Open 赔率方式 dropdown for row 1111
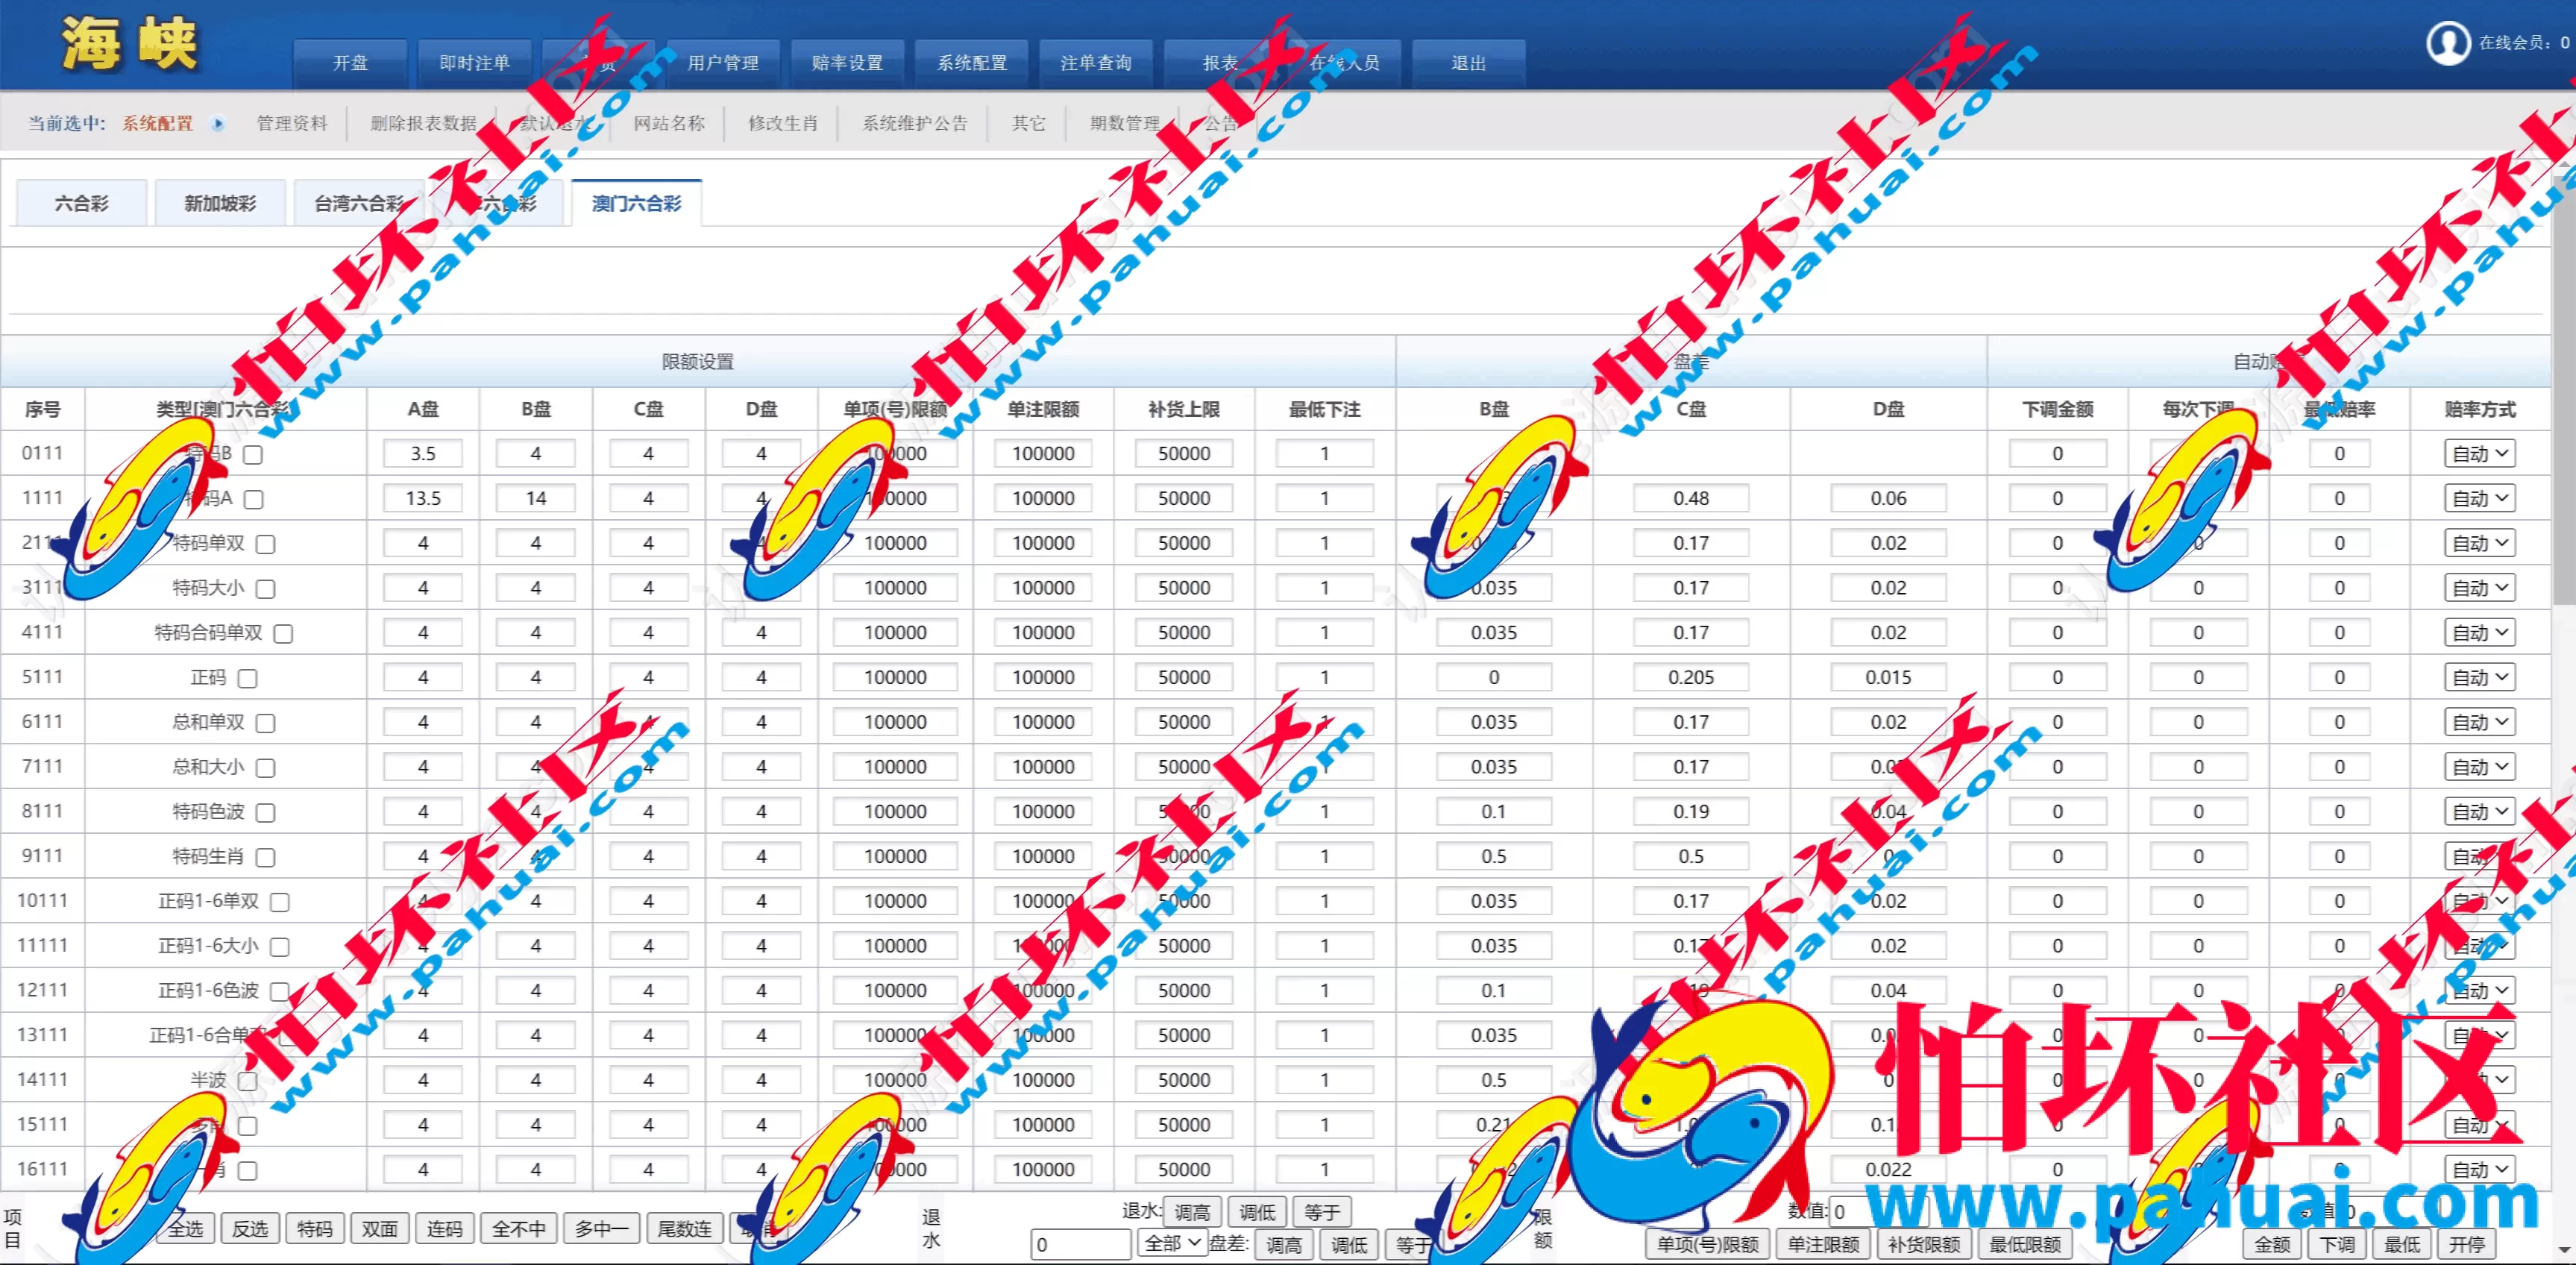 2480,499
